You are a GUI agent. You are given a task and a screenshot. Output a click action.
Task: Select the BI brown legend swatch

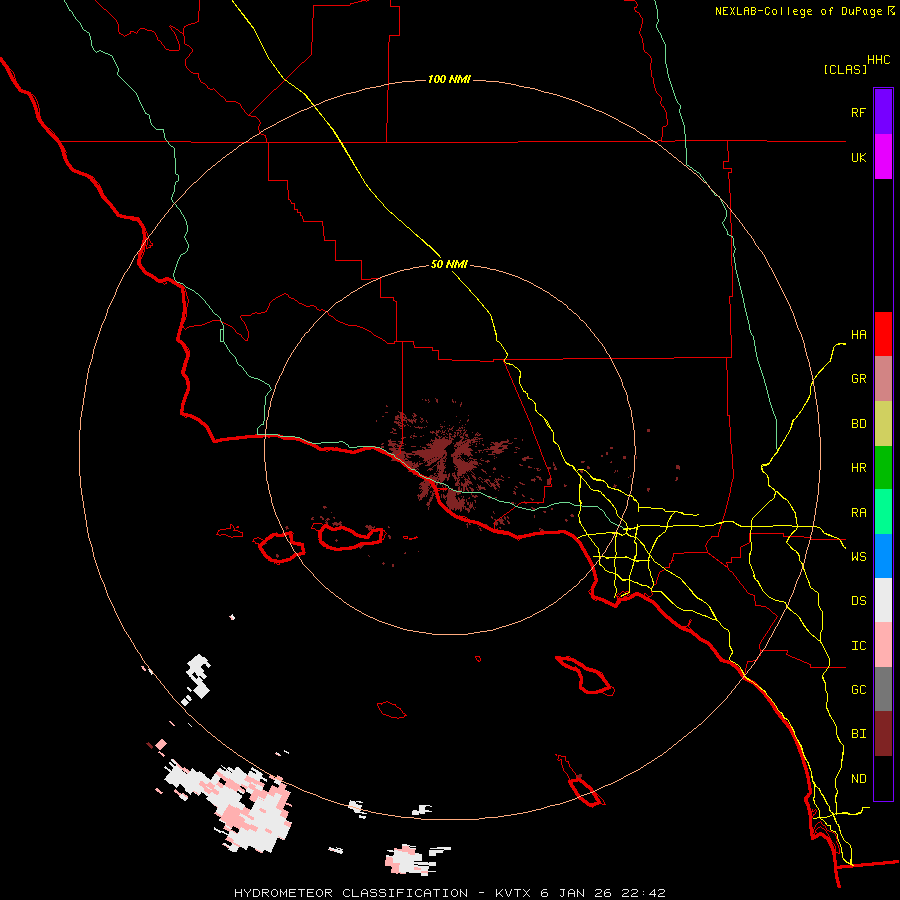coord(883,734)
